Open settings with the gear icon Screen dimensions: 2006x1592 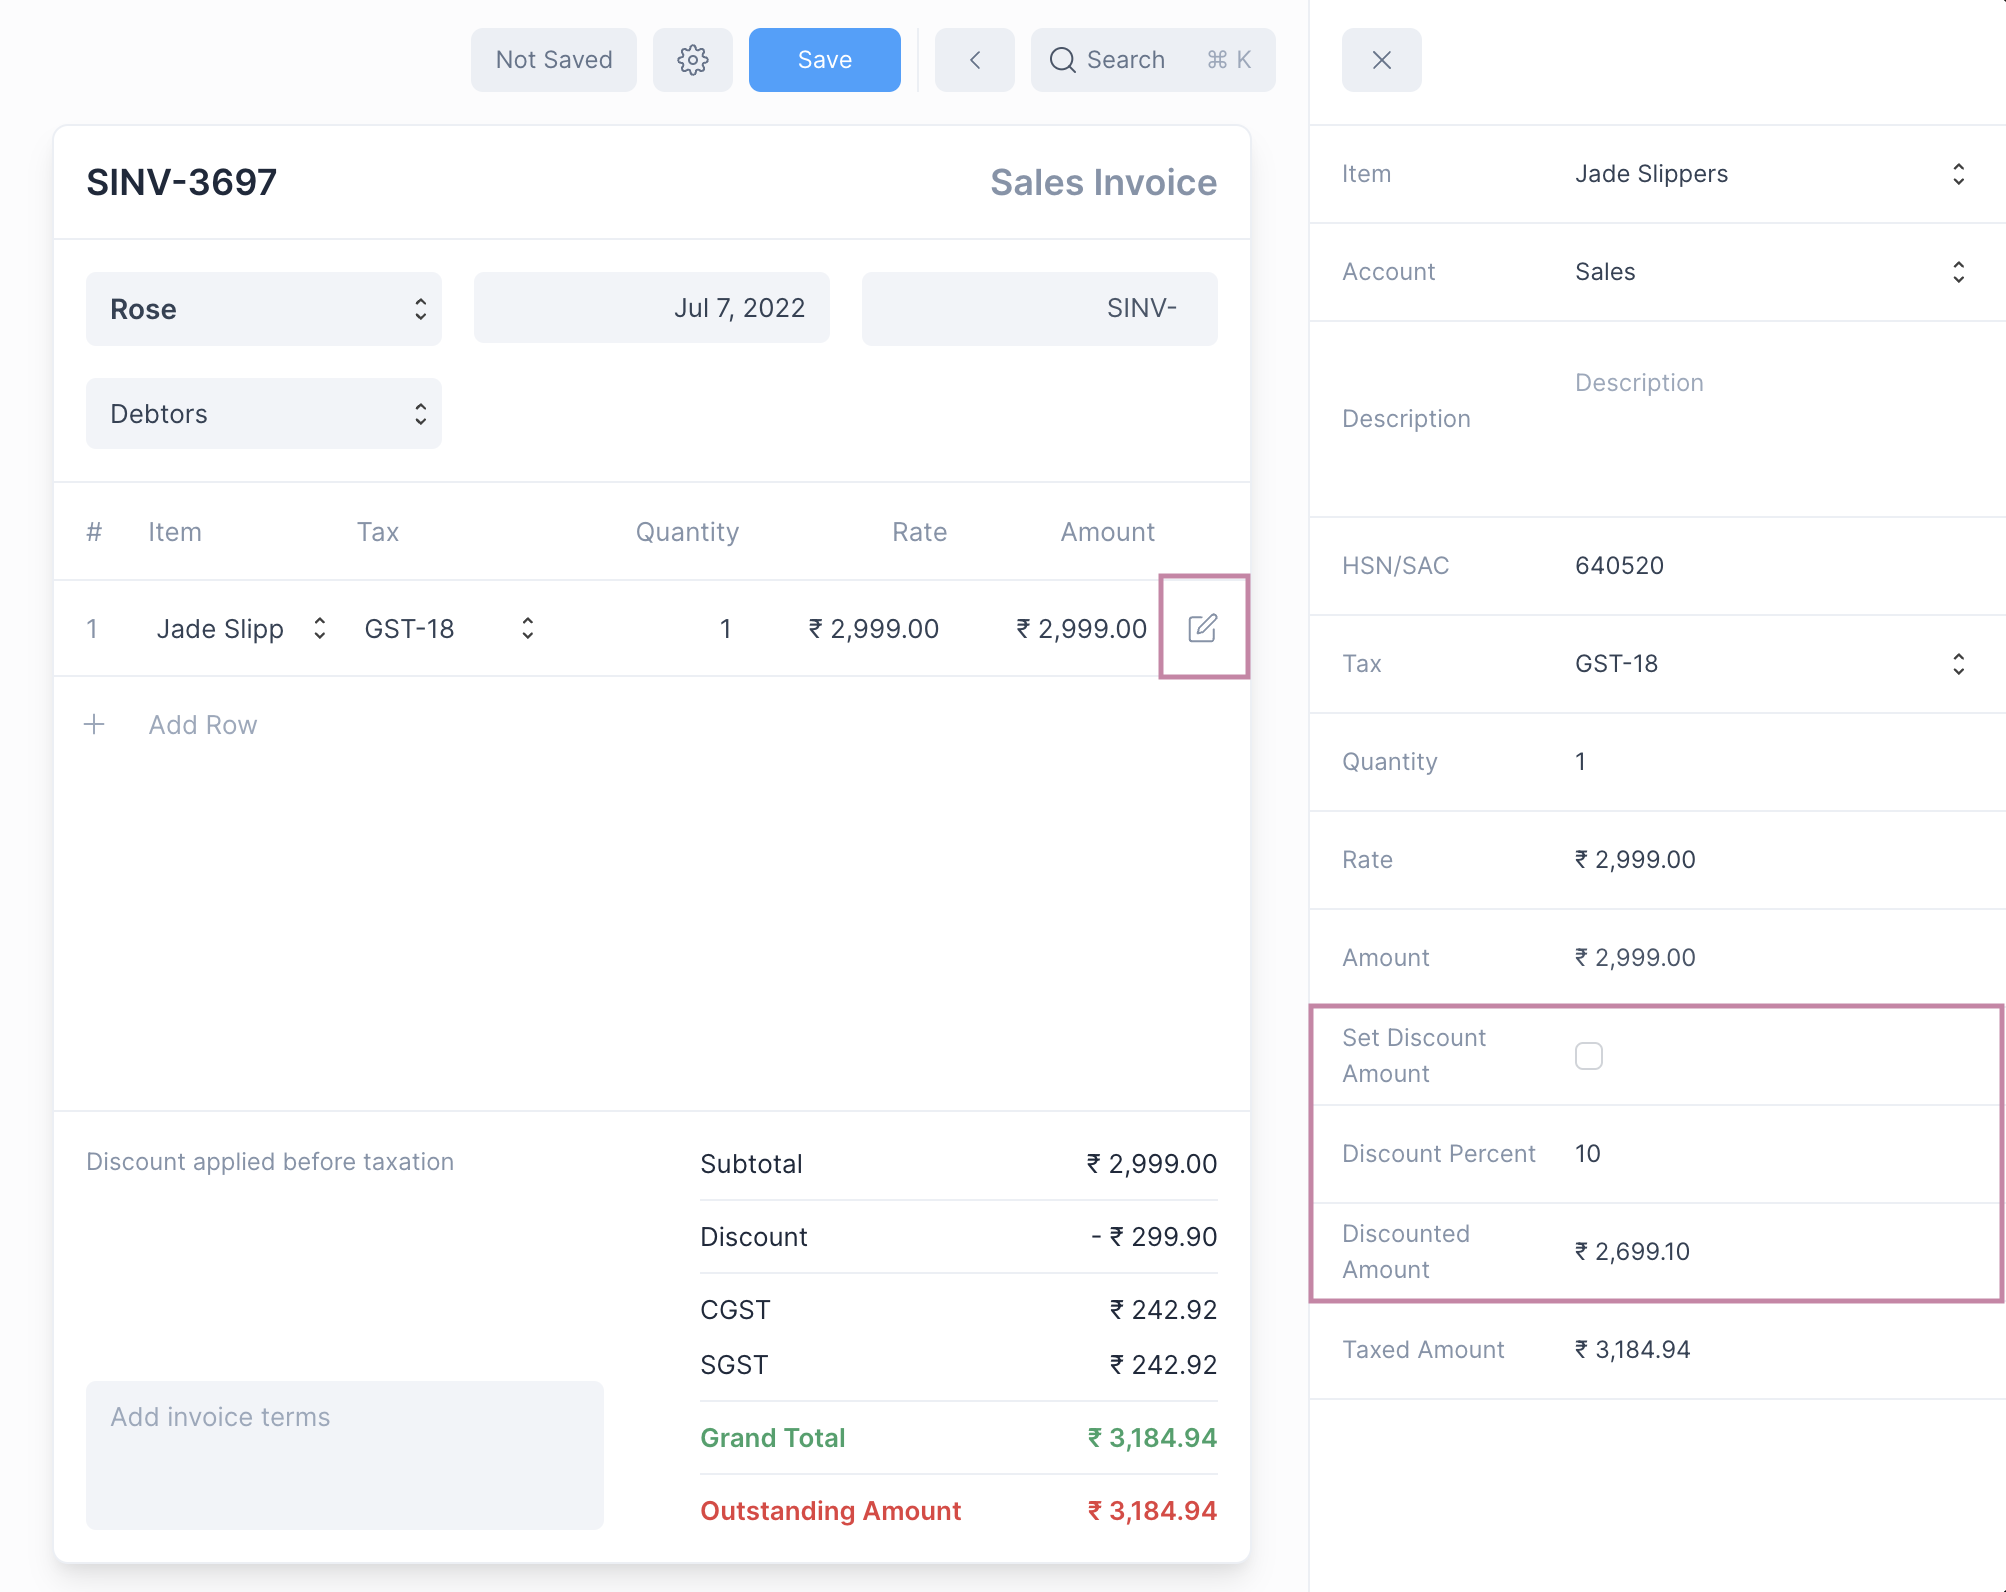tap(692, 60)
